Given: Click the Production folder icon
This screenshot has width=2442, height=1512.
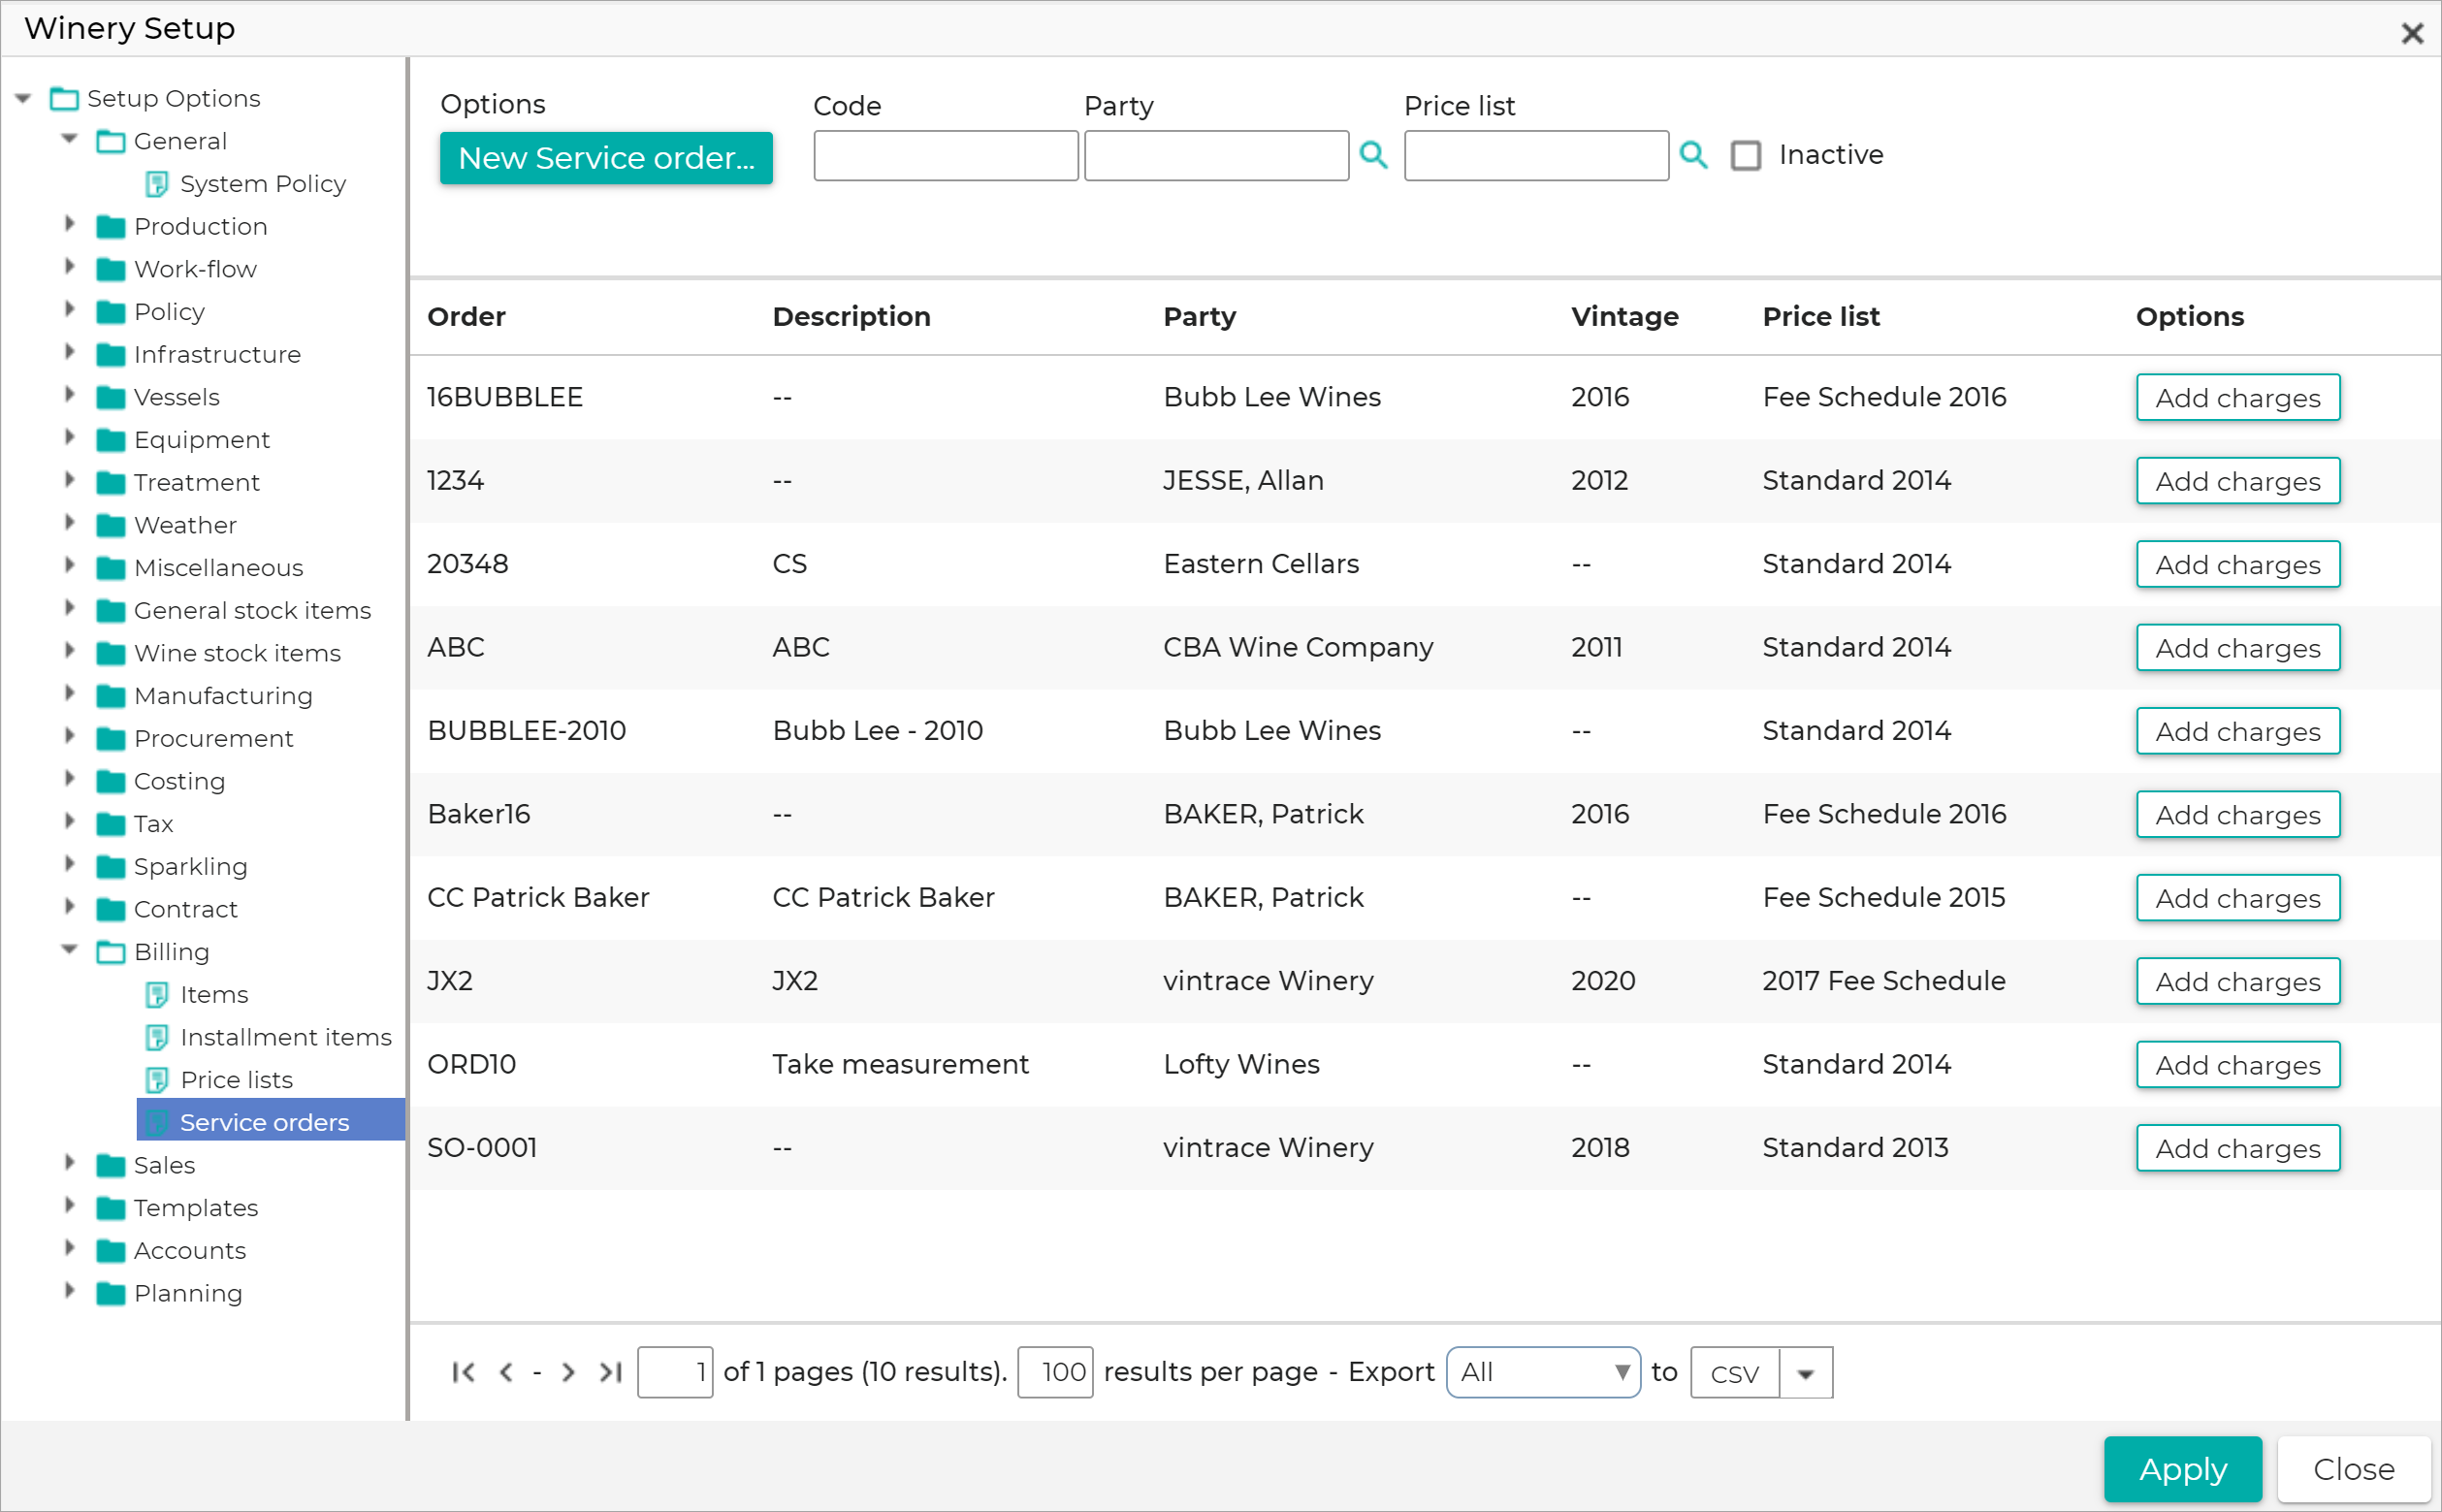Looking at the screenshot, I should coord(111,227).
